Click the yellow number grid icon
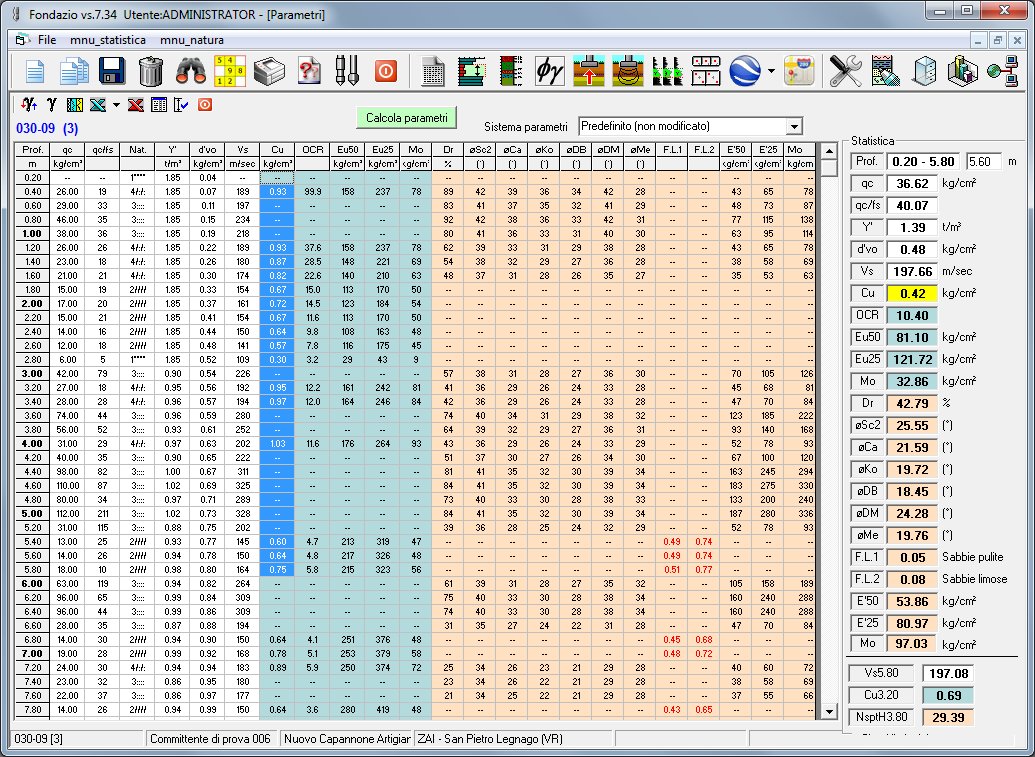Screen dimensions: 1035x757 point(230,71)
